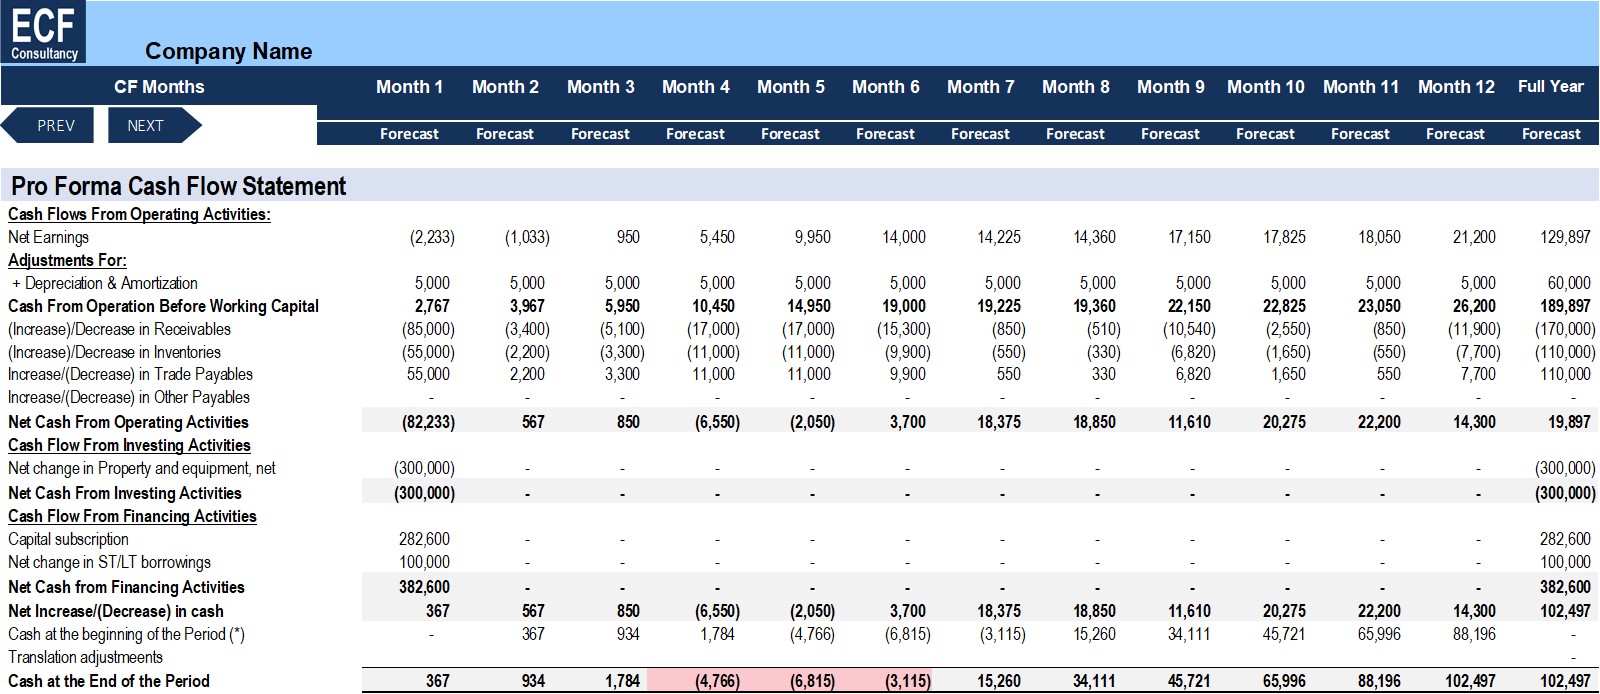
Task: Select the Full Year column header
Action: click(1550, 87)
